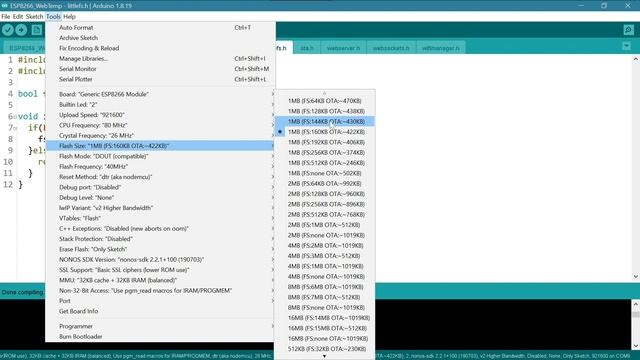Open the tab options dropdown arrow
Viewport: 640px width, 360px height.
coord(627,46)
